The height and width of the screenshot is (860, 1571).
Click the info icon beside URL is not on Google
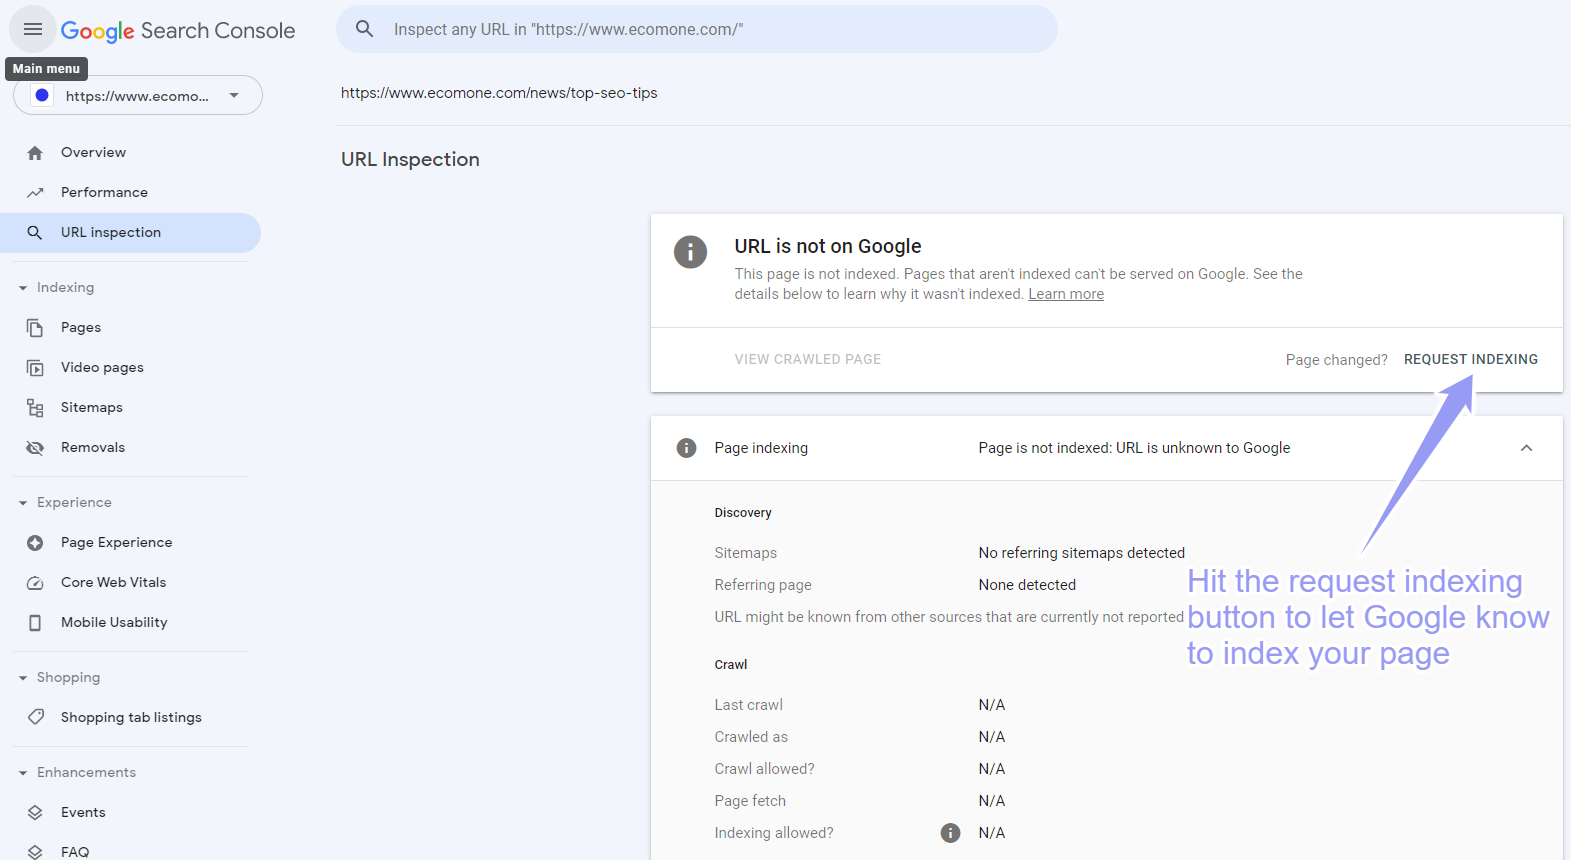(x=690, y=252)
